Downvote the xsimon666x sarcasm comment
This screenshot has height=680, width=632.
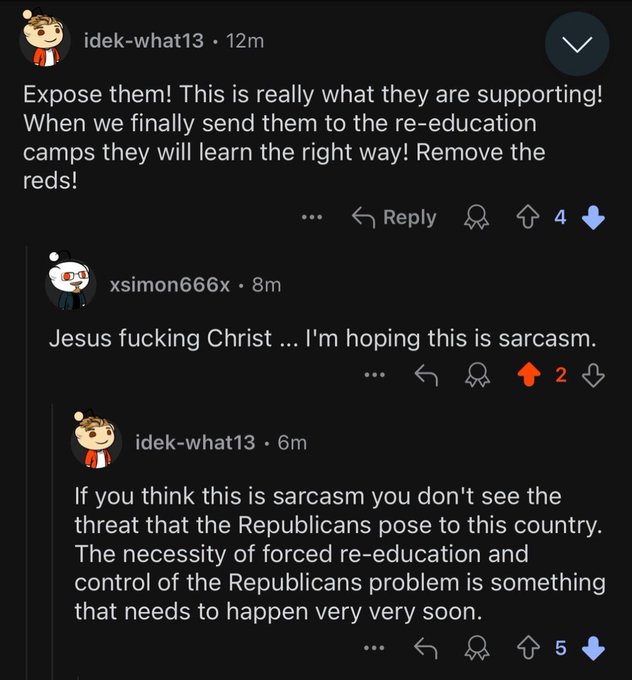click(x=593, y=375)
